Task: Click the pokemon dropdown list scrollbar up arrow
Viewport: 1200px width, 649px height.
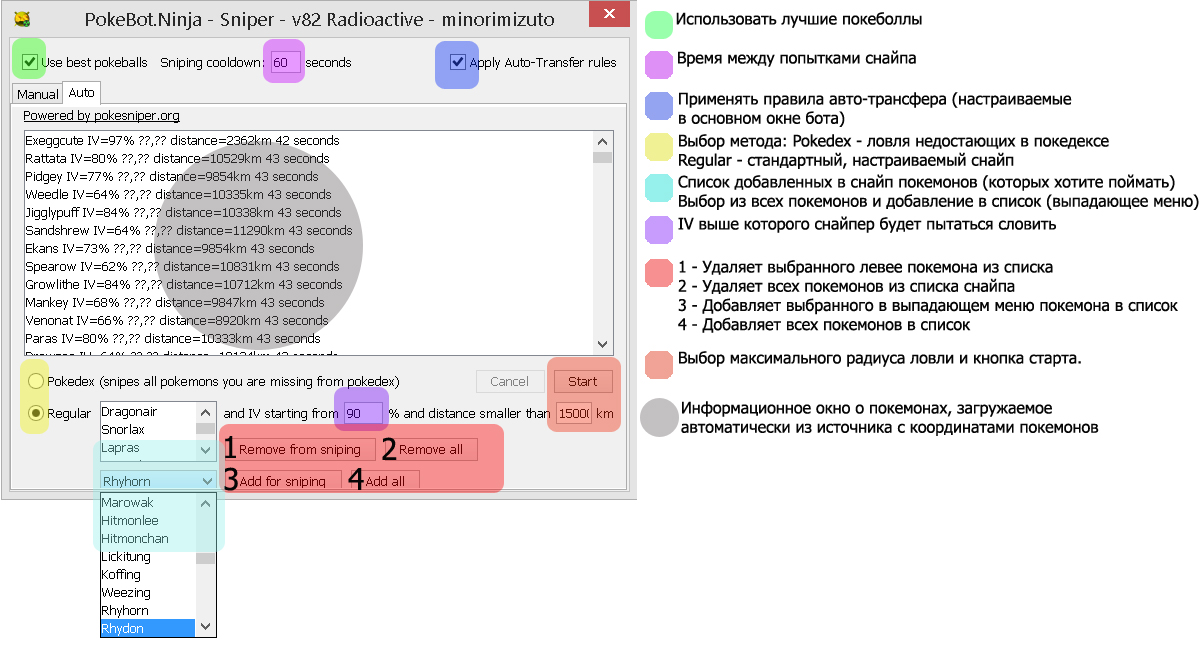Action: pyautogui.click(x=207, y=502)
